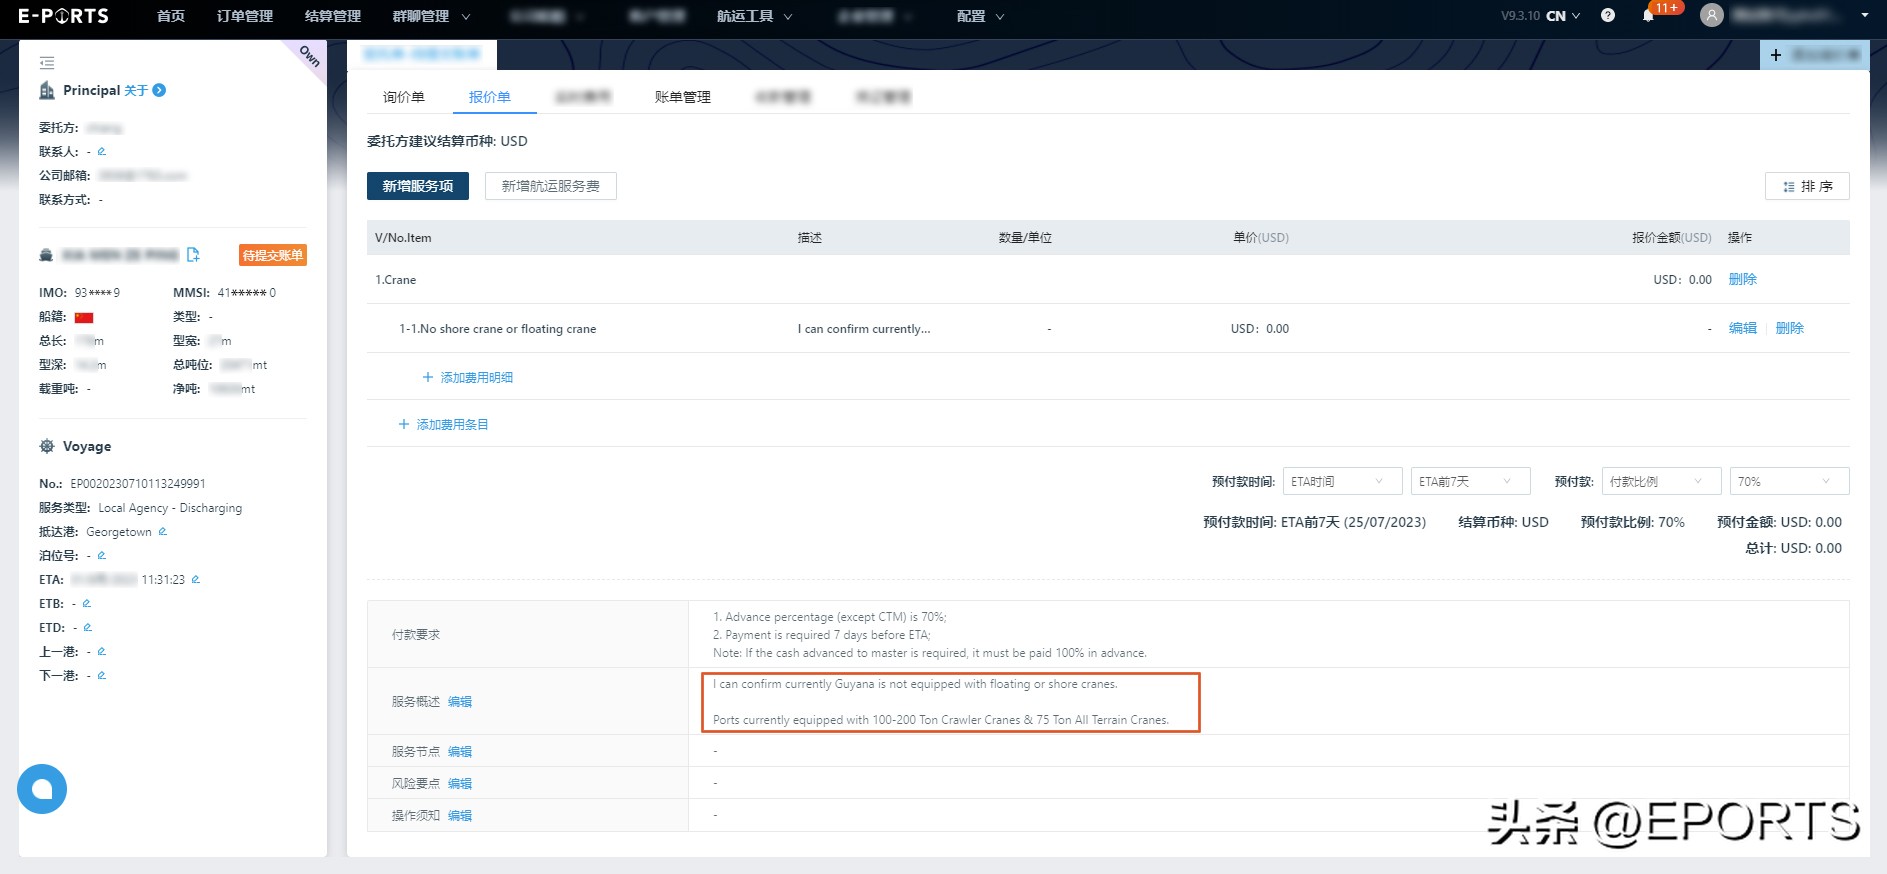This screenshot has height=874, width=1887.
Task: Click the 11+ notification badge
Action: coord(1667,8)
